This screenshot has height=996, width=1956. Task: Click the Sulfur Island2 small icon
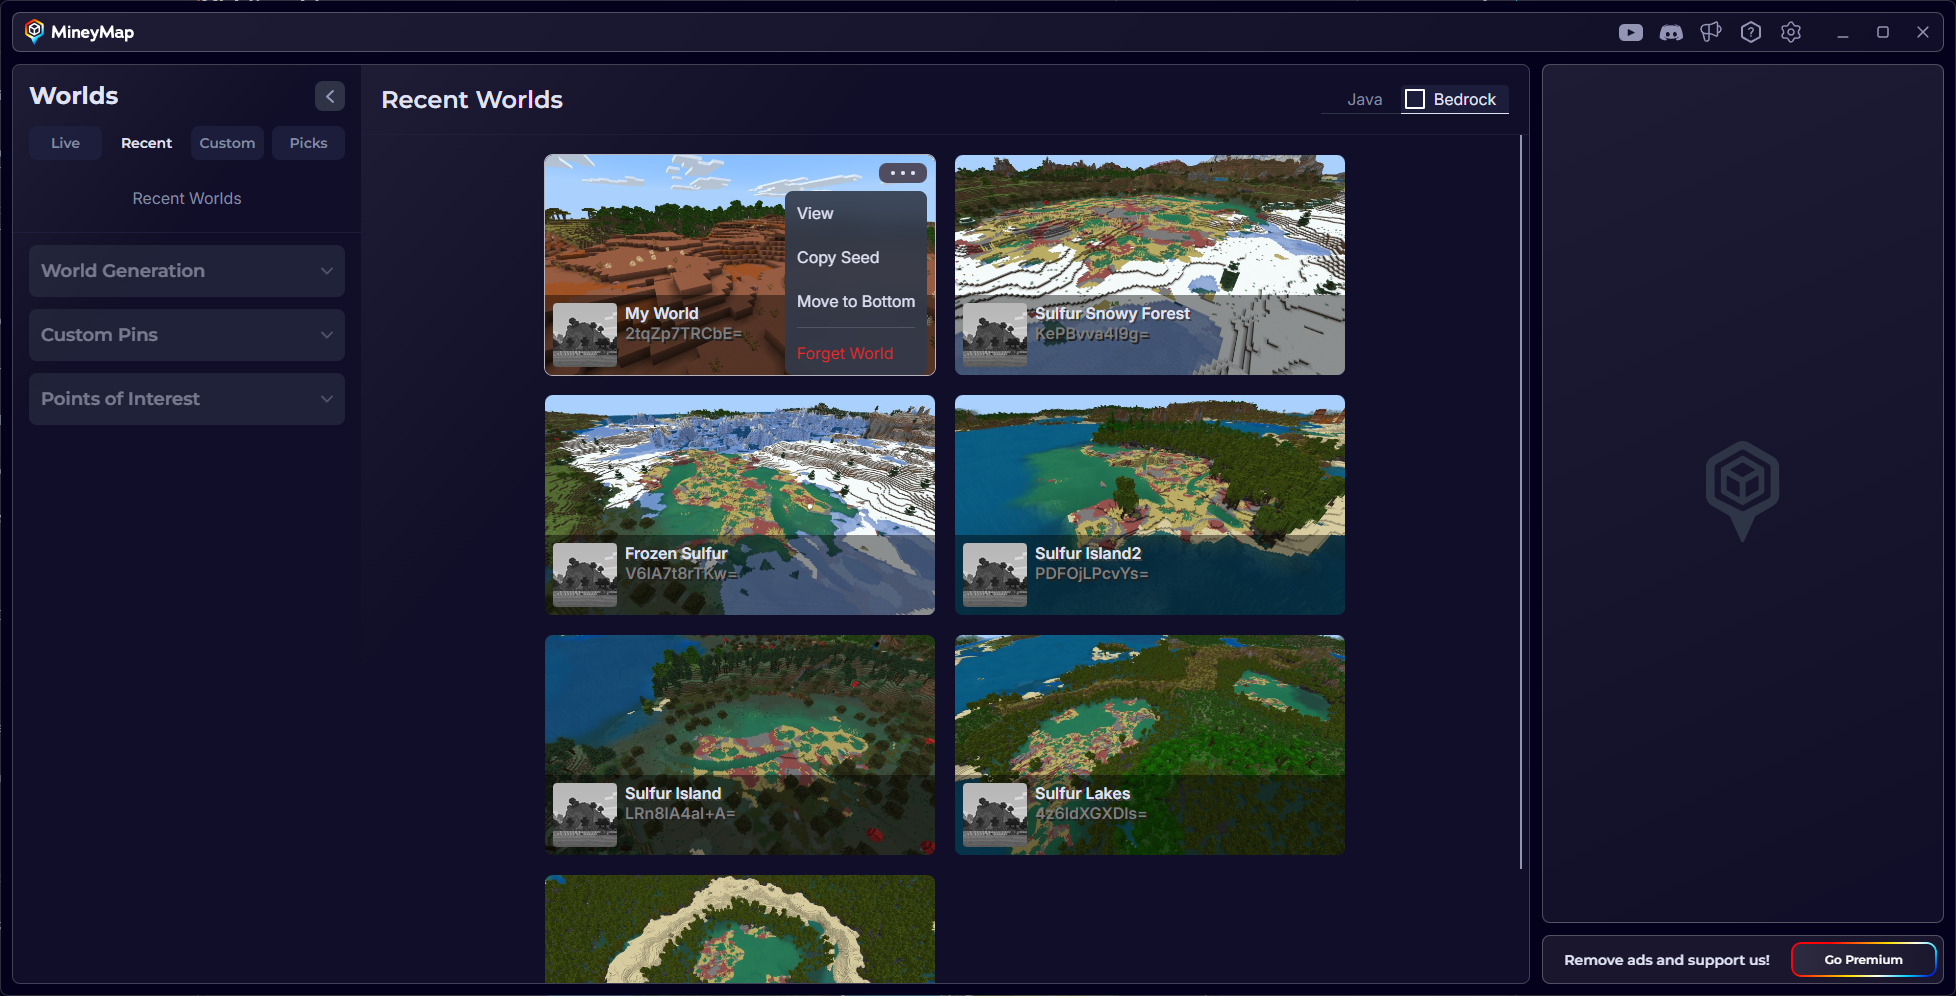click(995, 575)
